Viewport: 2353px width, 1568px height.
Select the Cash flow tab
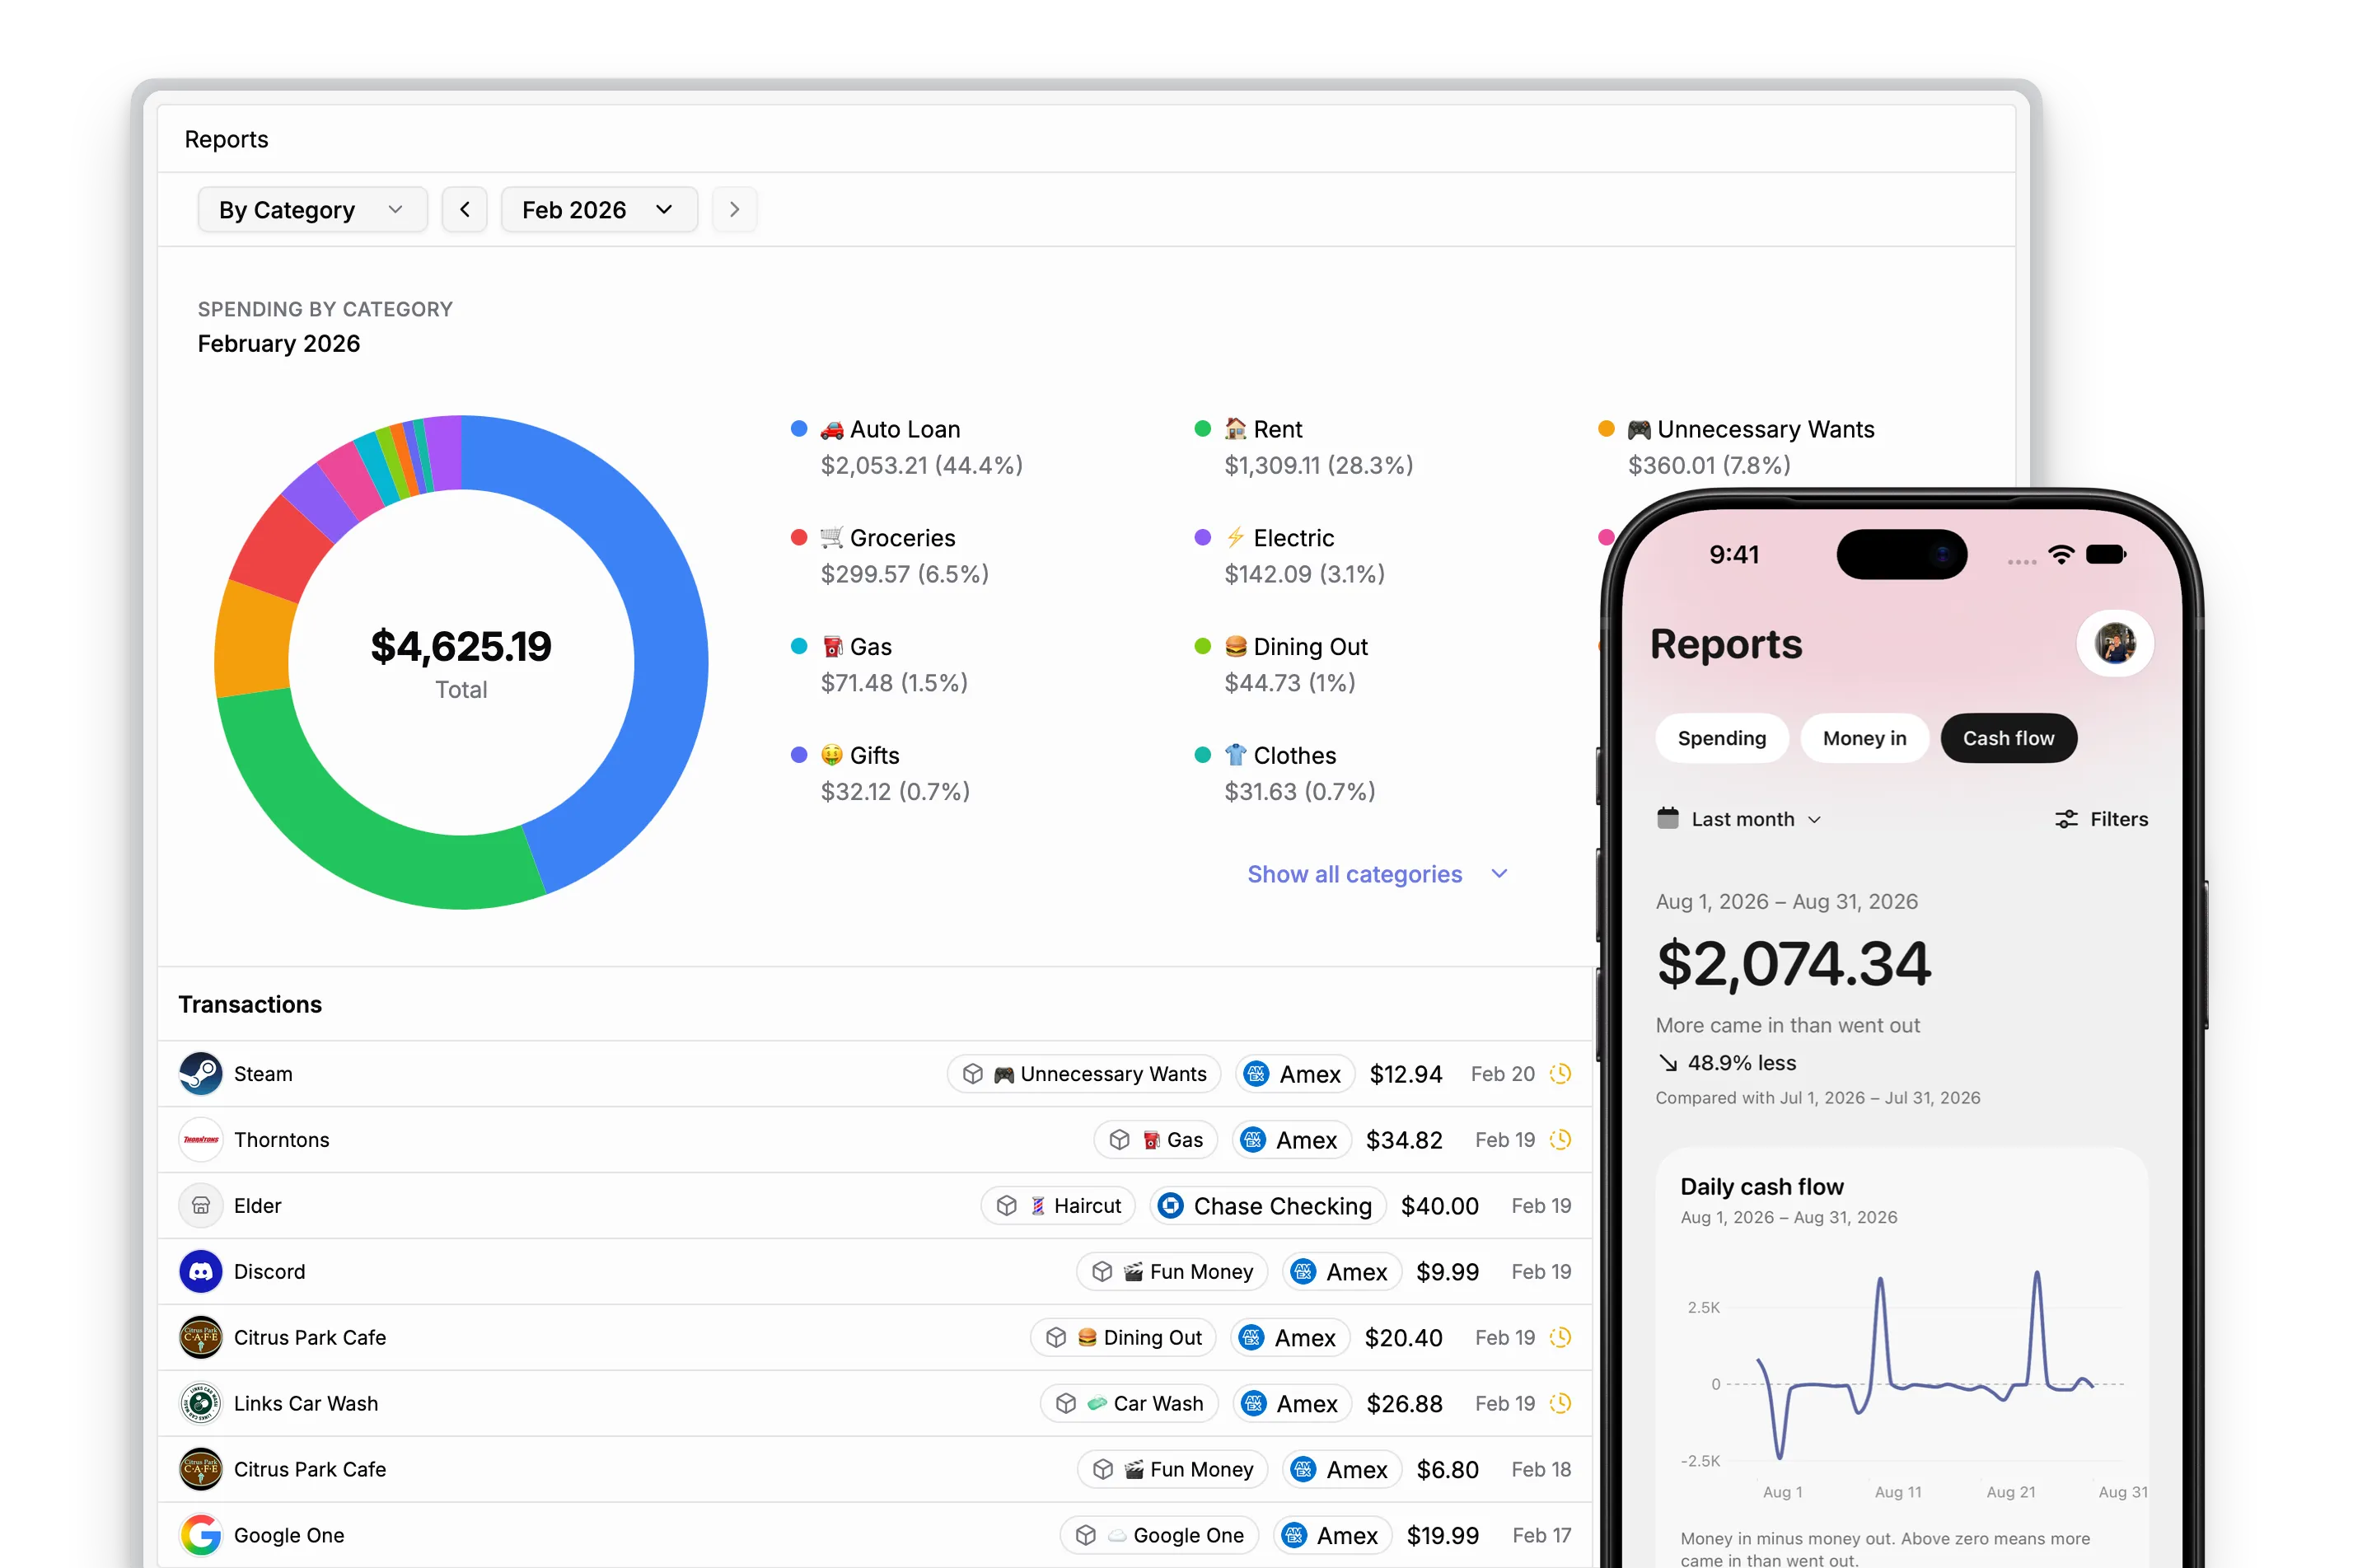(x=2007, y=738)
